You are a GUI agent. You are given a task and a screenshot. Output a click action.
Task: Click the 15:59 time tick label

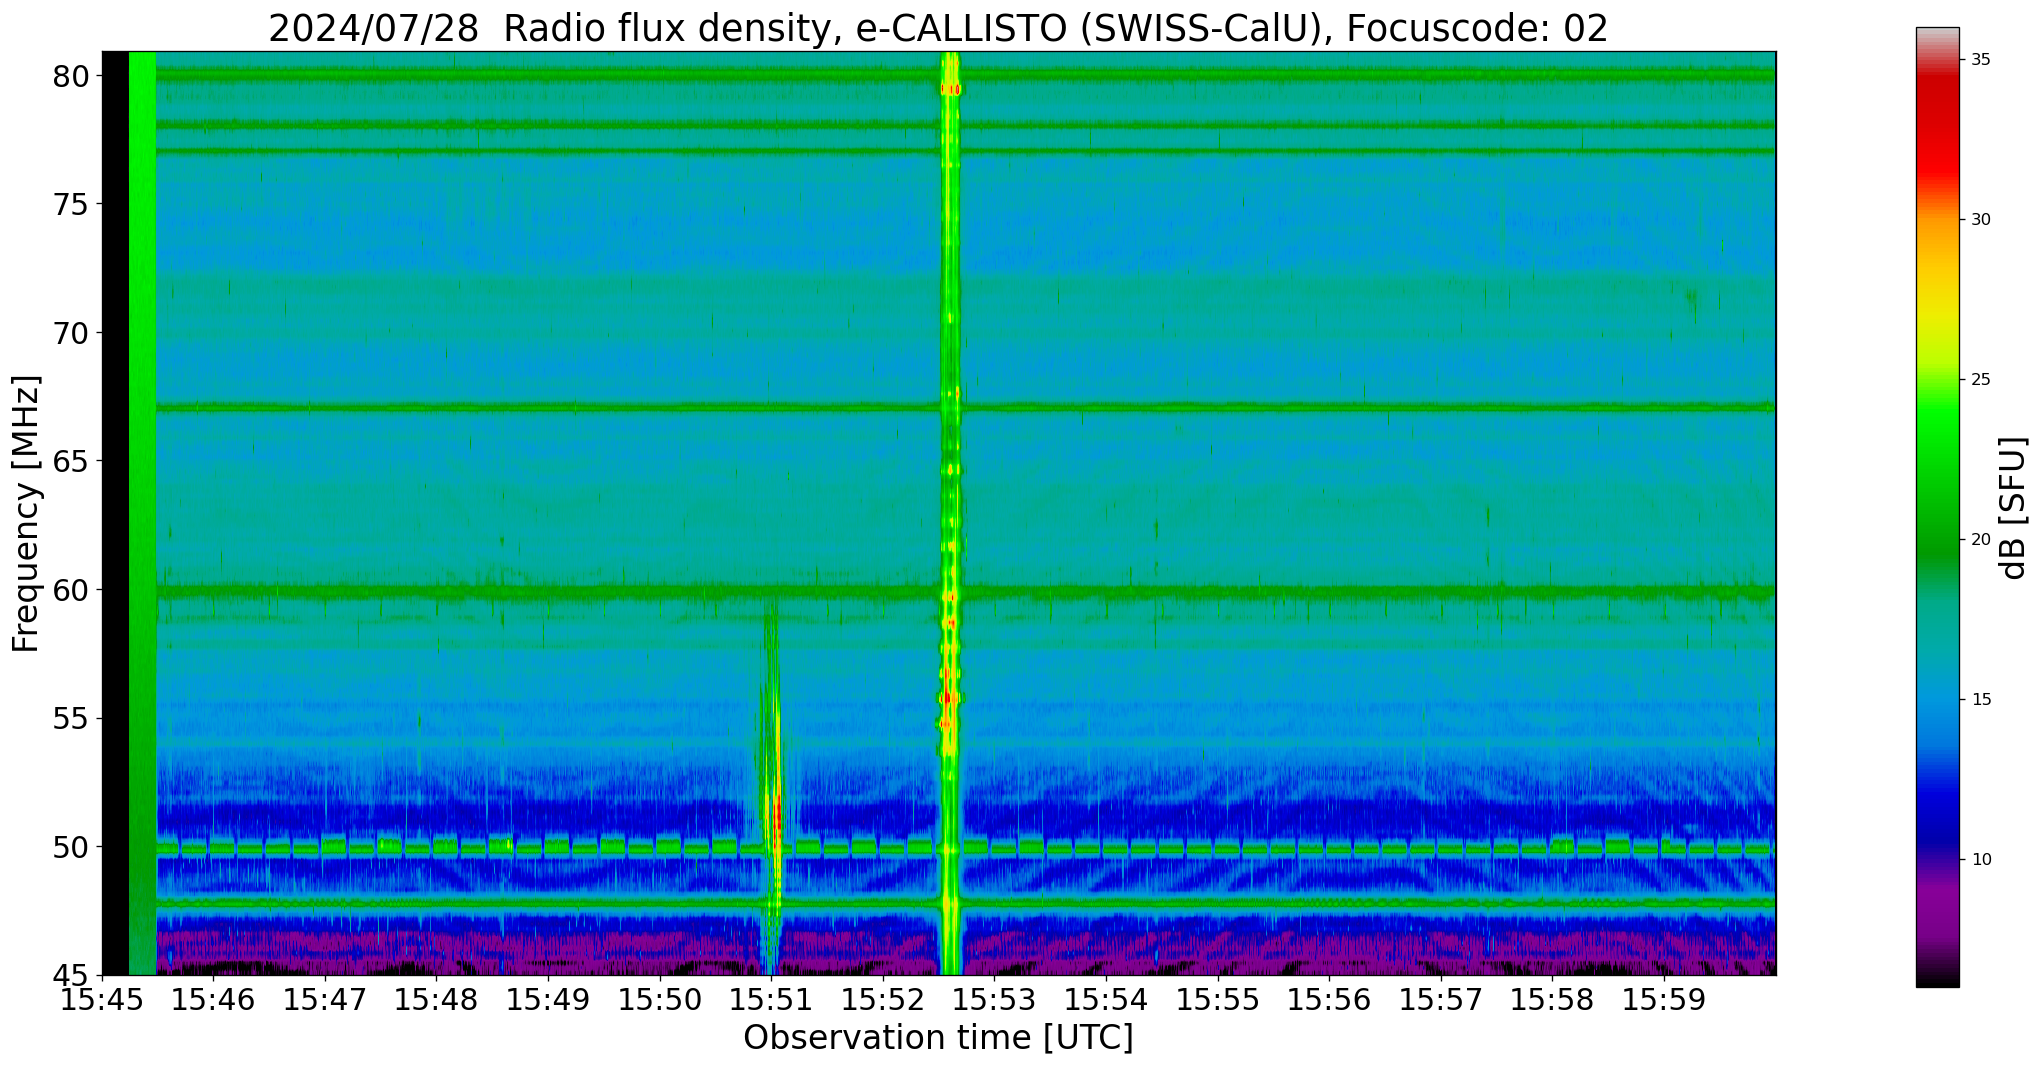[x=1664, y=999]
